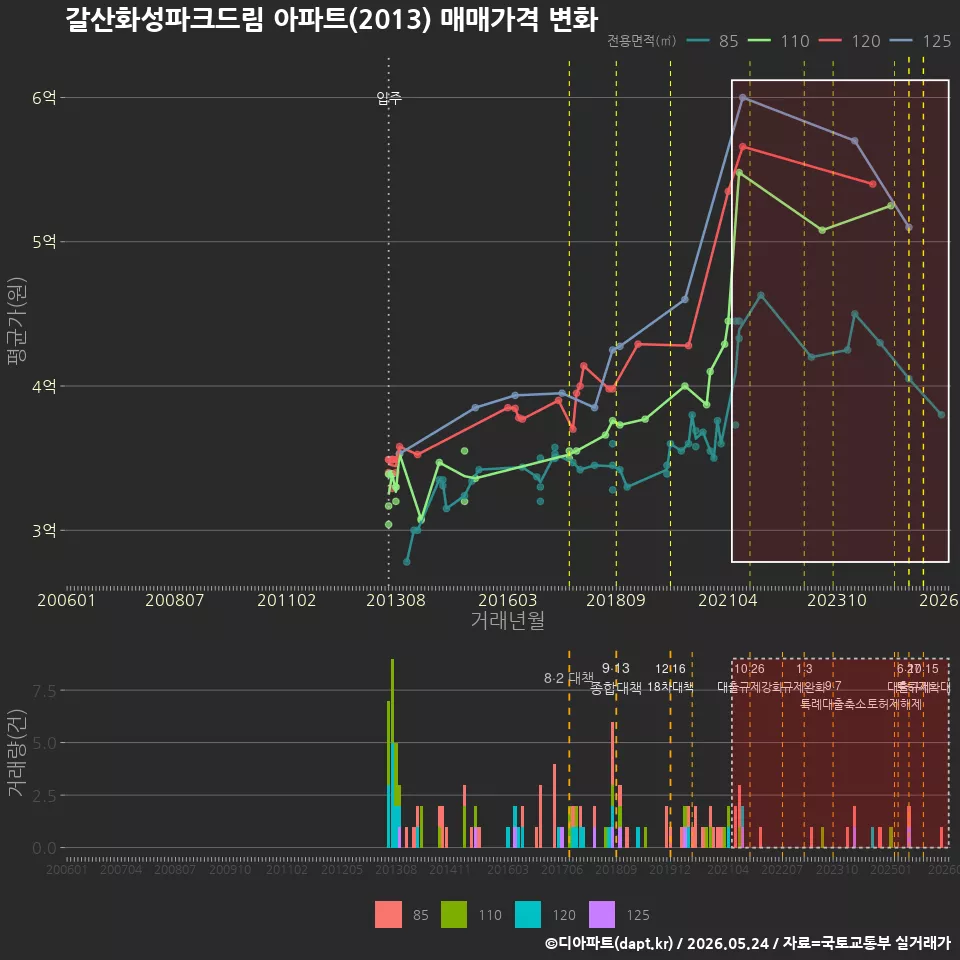Click the 5억 y-axis label
This screenshot has height=960, width=960.
44,241
